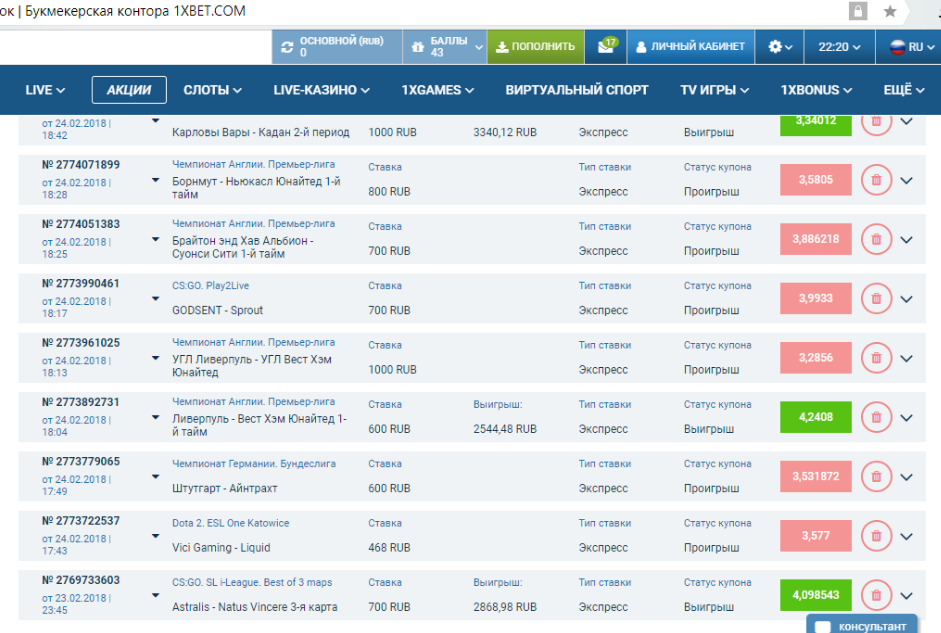Delete bet № 2773990461 with trash icon
Viewport: 941px width, 633px height.
click(x=876, y=298)
